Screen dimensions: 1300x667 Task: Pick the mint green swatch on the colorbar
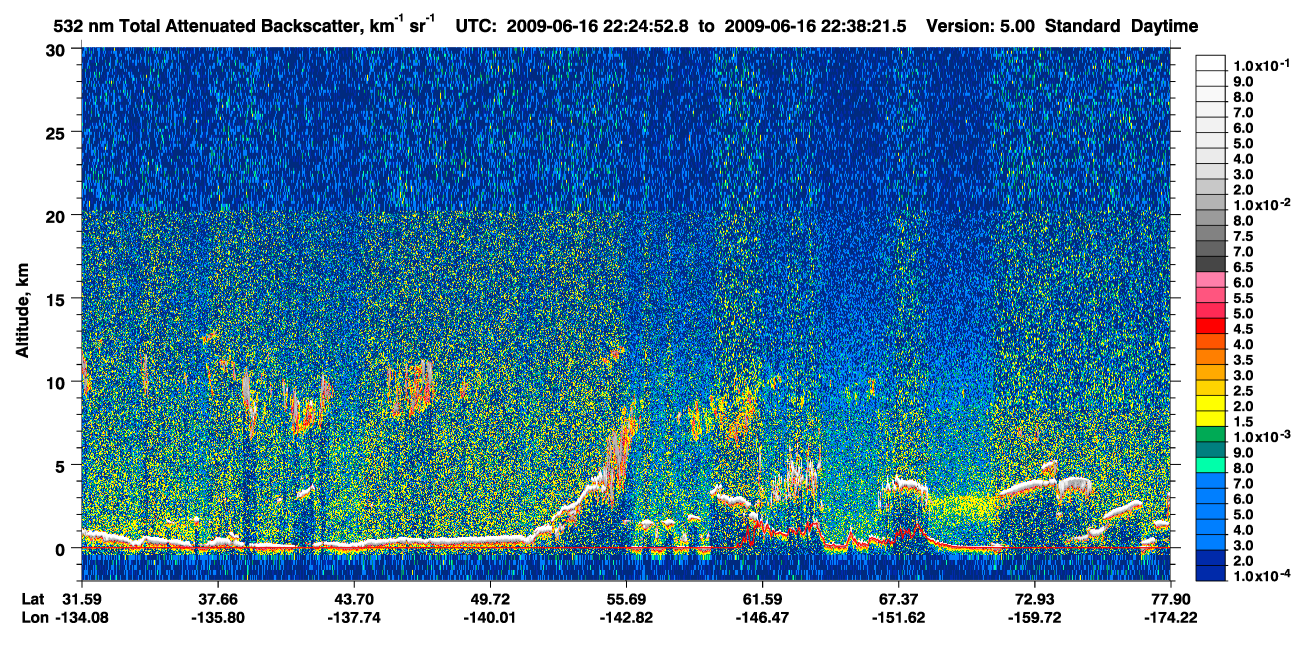point(1211,464)
